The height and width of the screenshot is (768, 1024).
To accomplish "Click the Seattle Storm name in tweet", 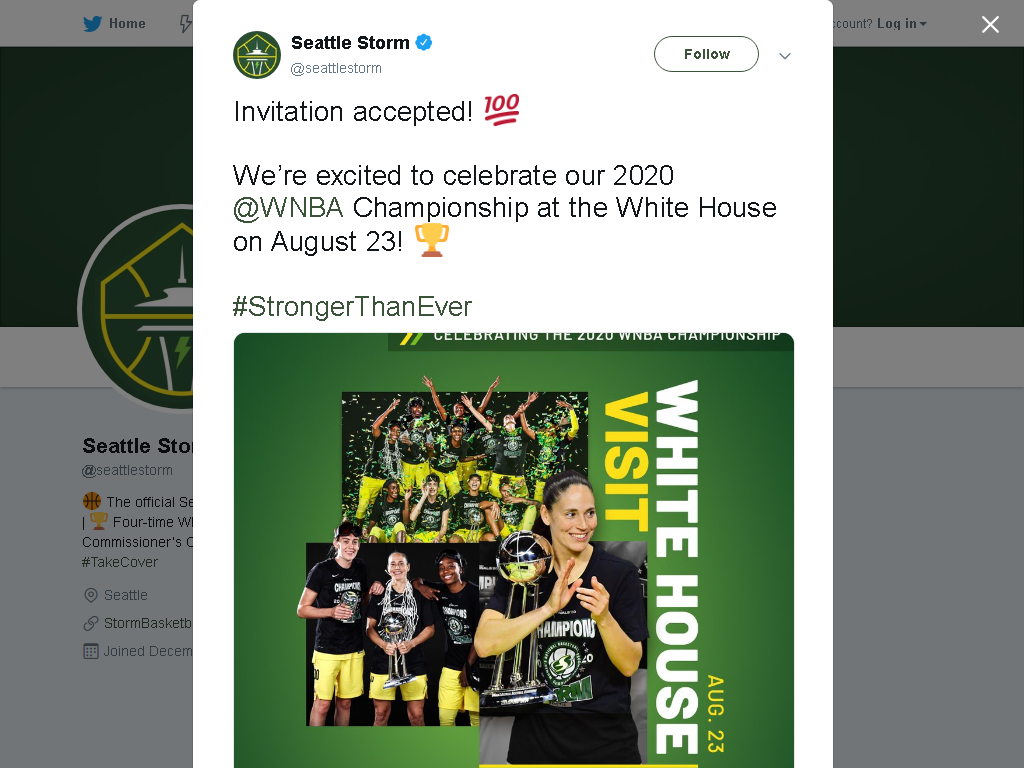I will point(350,42).
